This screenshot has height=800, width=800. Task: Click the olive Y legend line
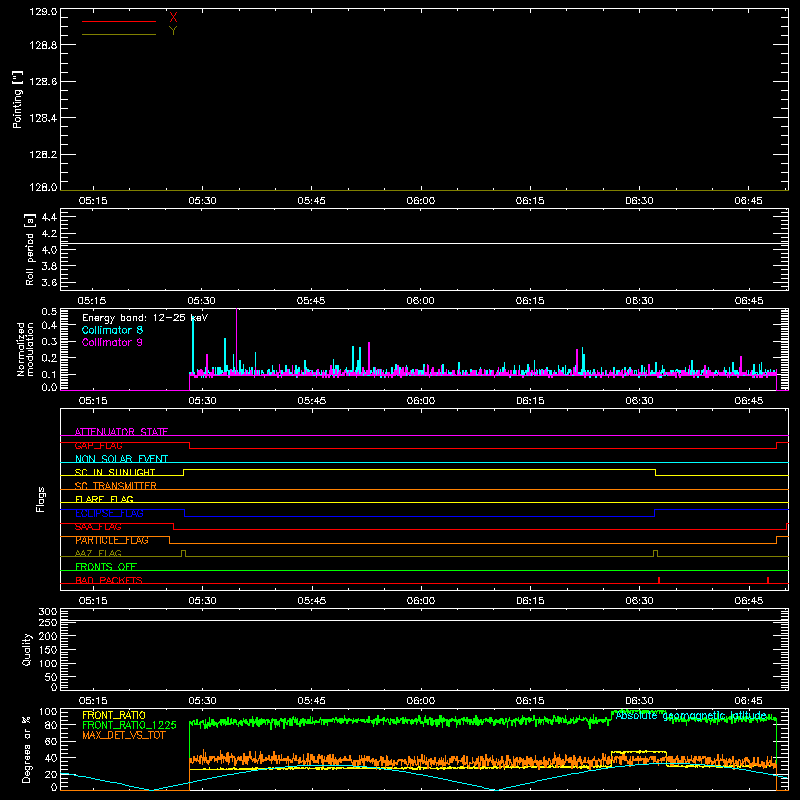[x=119, y=35]
